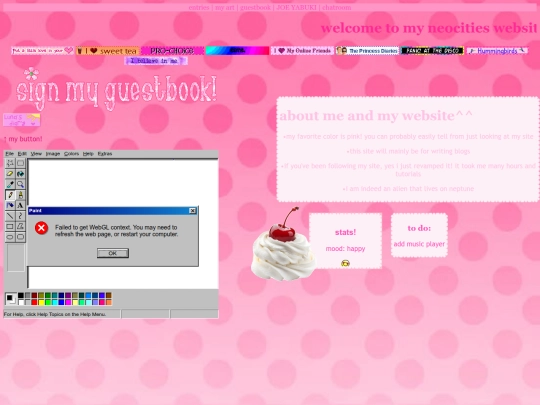Choose the Fill With Color bucket tool
Viewport: 540px width, 405px height.
(20, 174)
